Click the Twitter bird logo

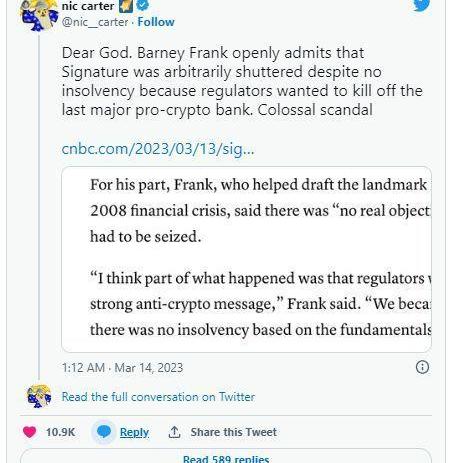[422, 5]
